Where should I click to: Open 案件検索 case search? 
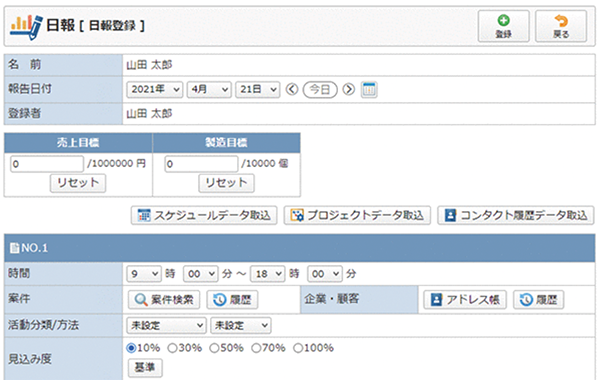point(164,300)
